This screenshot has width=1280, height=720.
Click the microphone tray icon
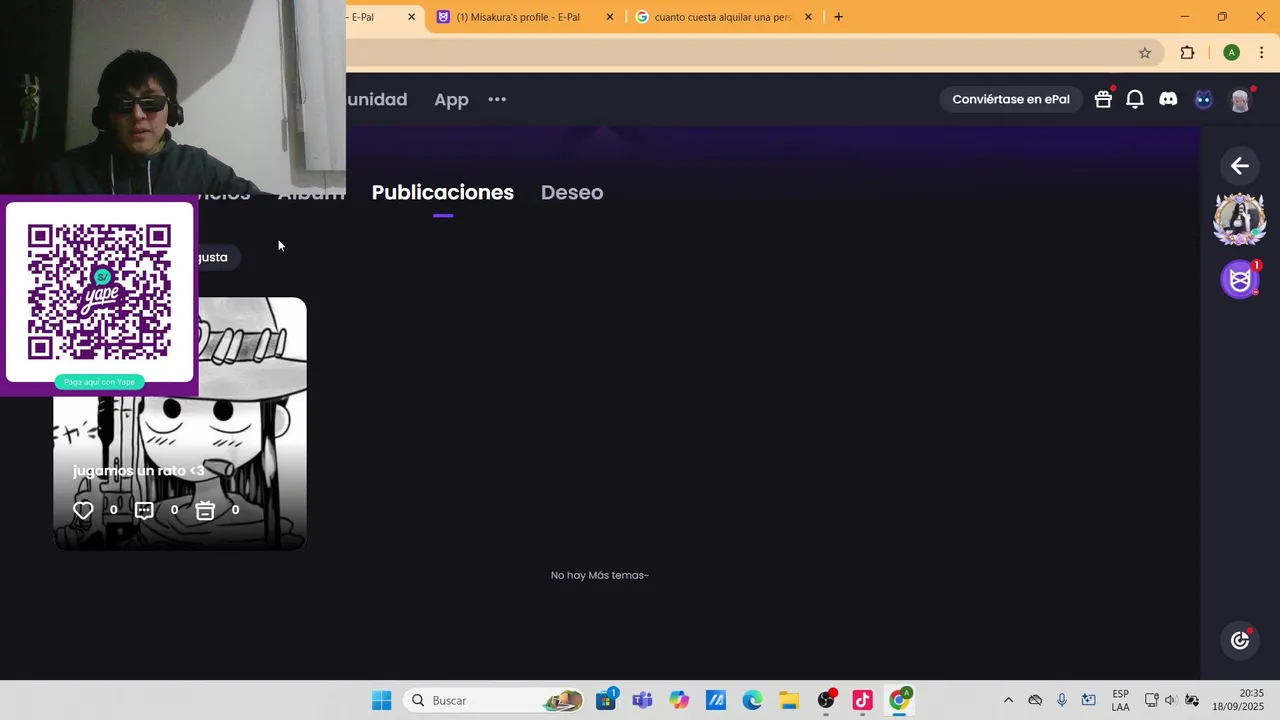point(1062,700)
